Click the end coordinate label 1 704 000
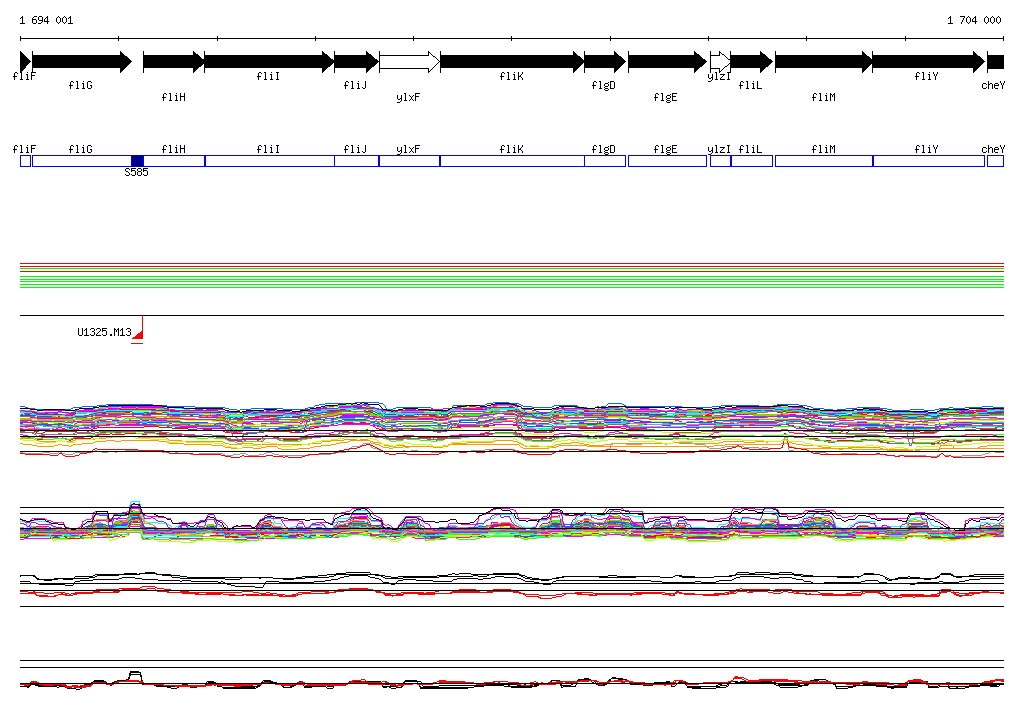1024x714 pixels. point(973,20)
